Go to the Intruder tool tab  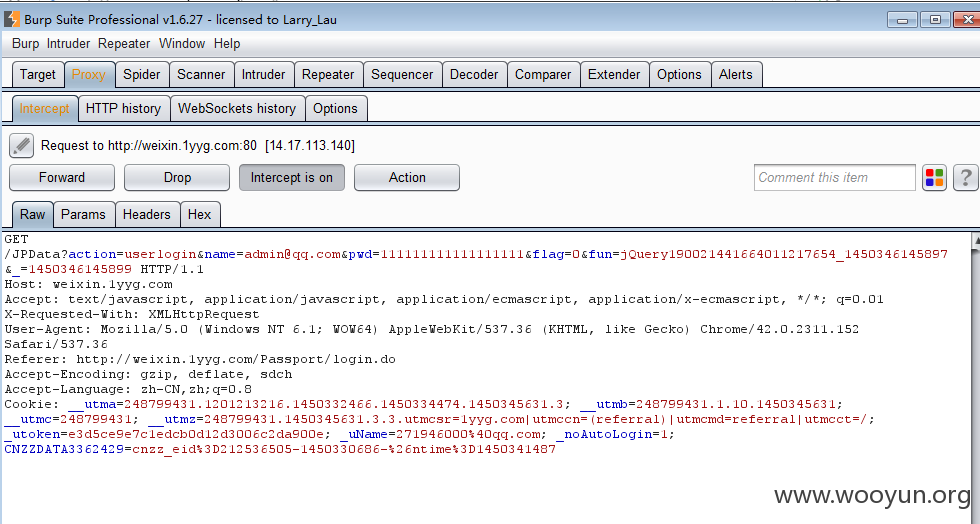click(x=264, y=74)
